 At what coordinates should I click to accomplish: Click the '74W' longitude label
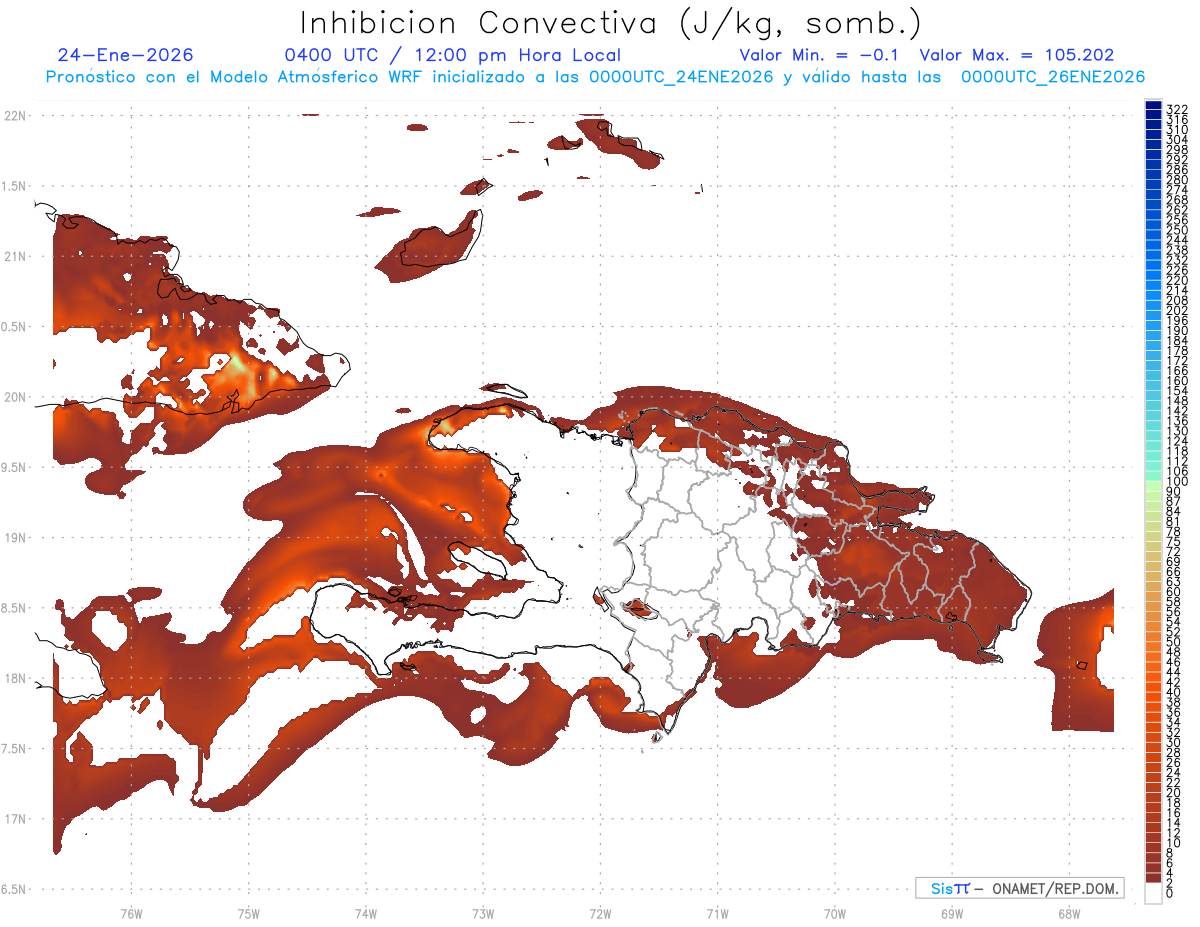coord(365,913)
